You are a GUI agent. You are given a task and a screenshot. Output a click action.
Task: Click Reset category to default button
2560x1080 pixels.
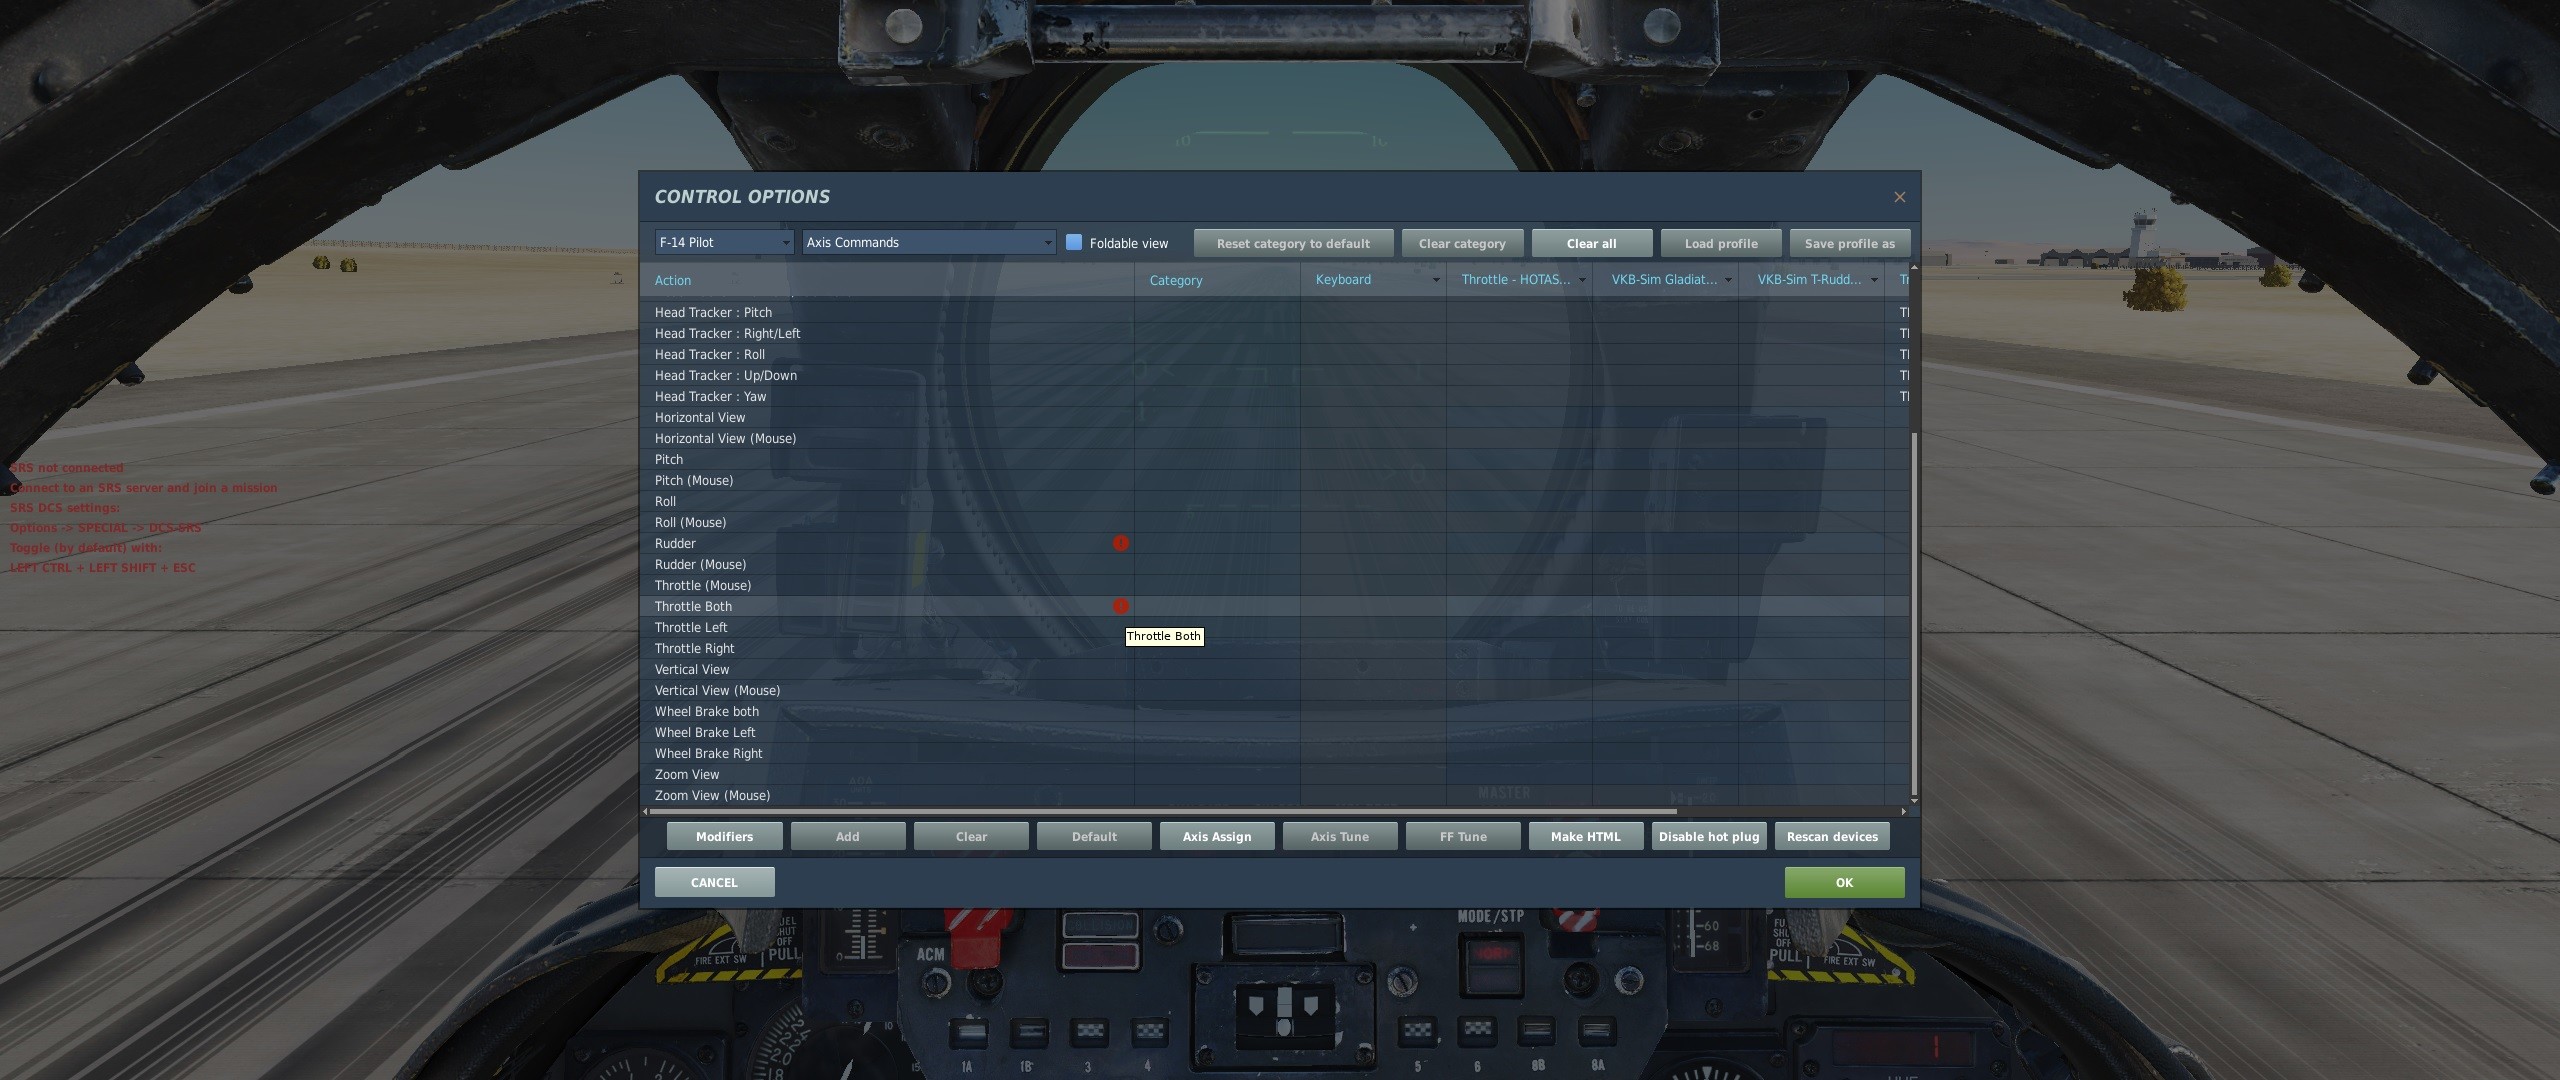[1293, 243]
